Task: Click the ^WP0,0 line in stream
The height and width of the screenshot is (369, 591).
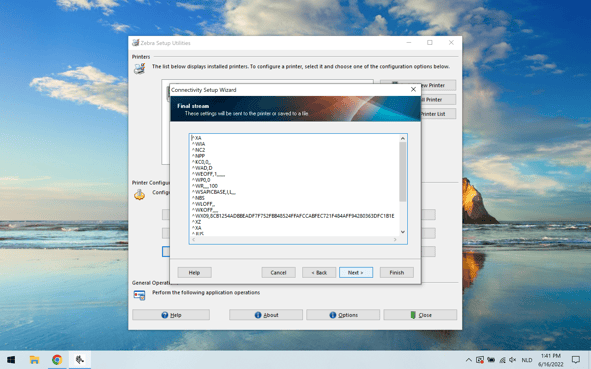Action: tap(201, 180)
